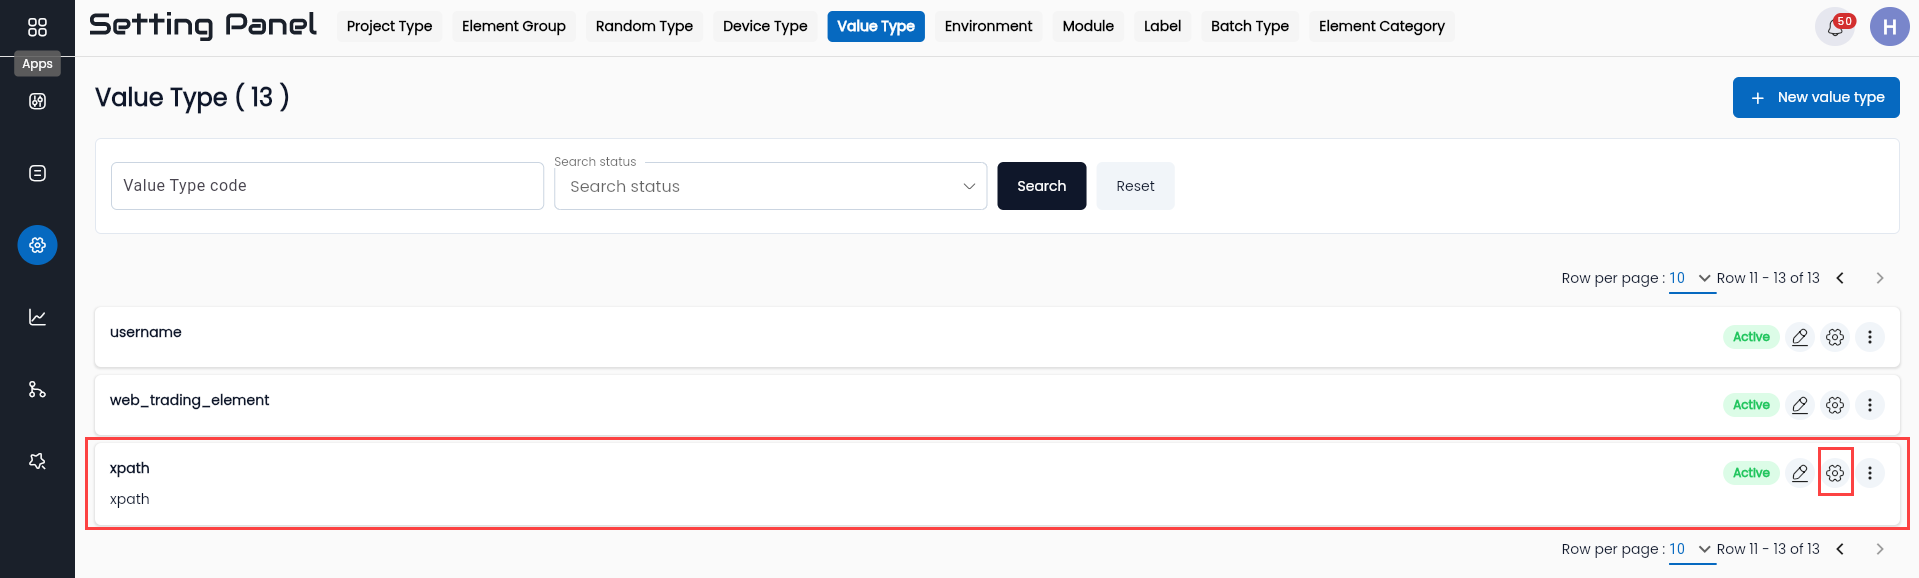Open the Element Group tab
This screenshot has width=1919, height=578.
(x=514, y=26)
